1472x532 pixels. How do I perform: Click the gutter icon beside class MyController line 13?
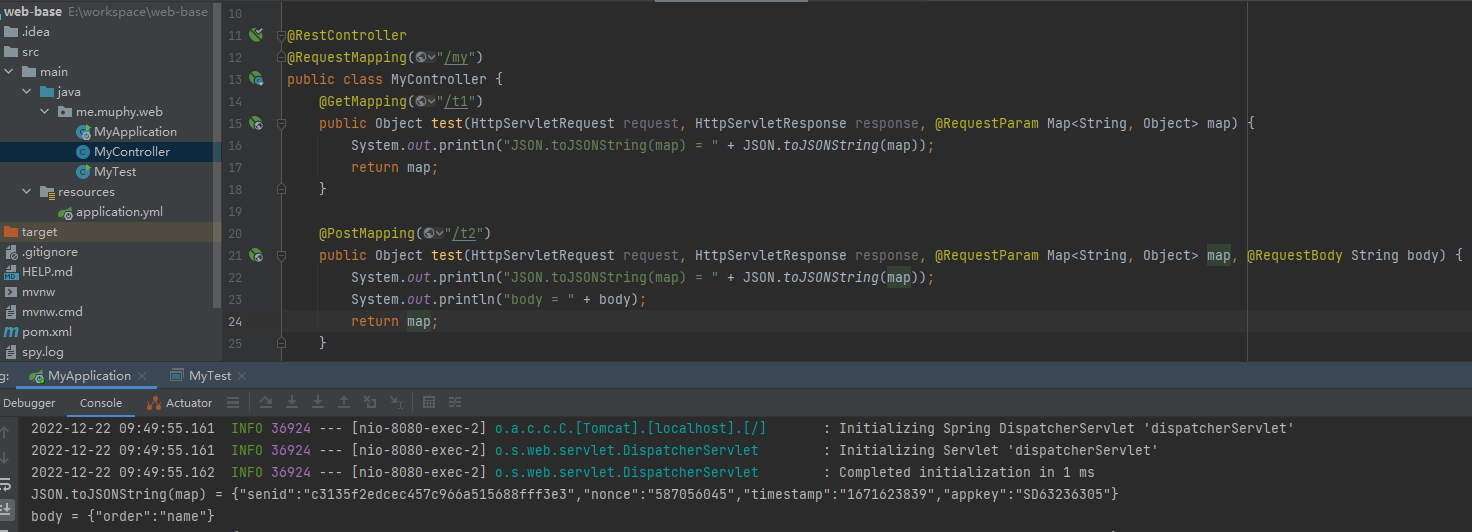[256, 79]
